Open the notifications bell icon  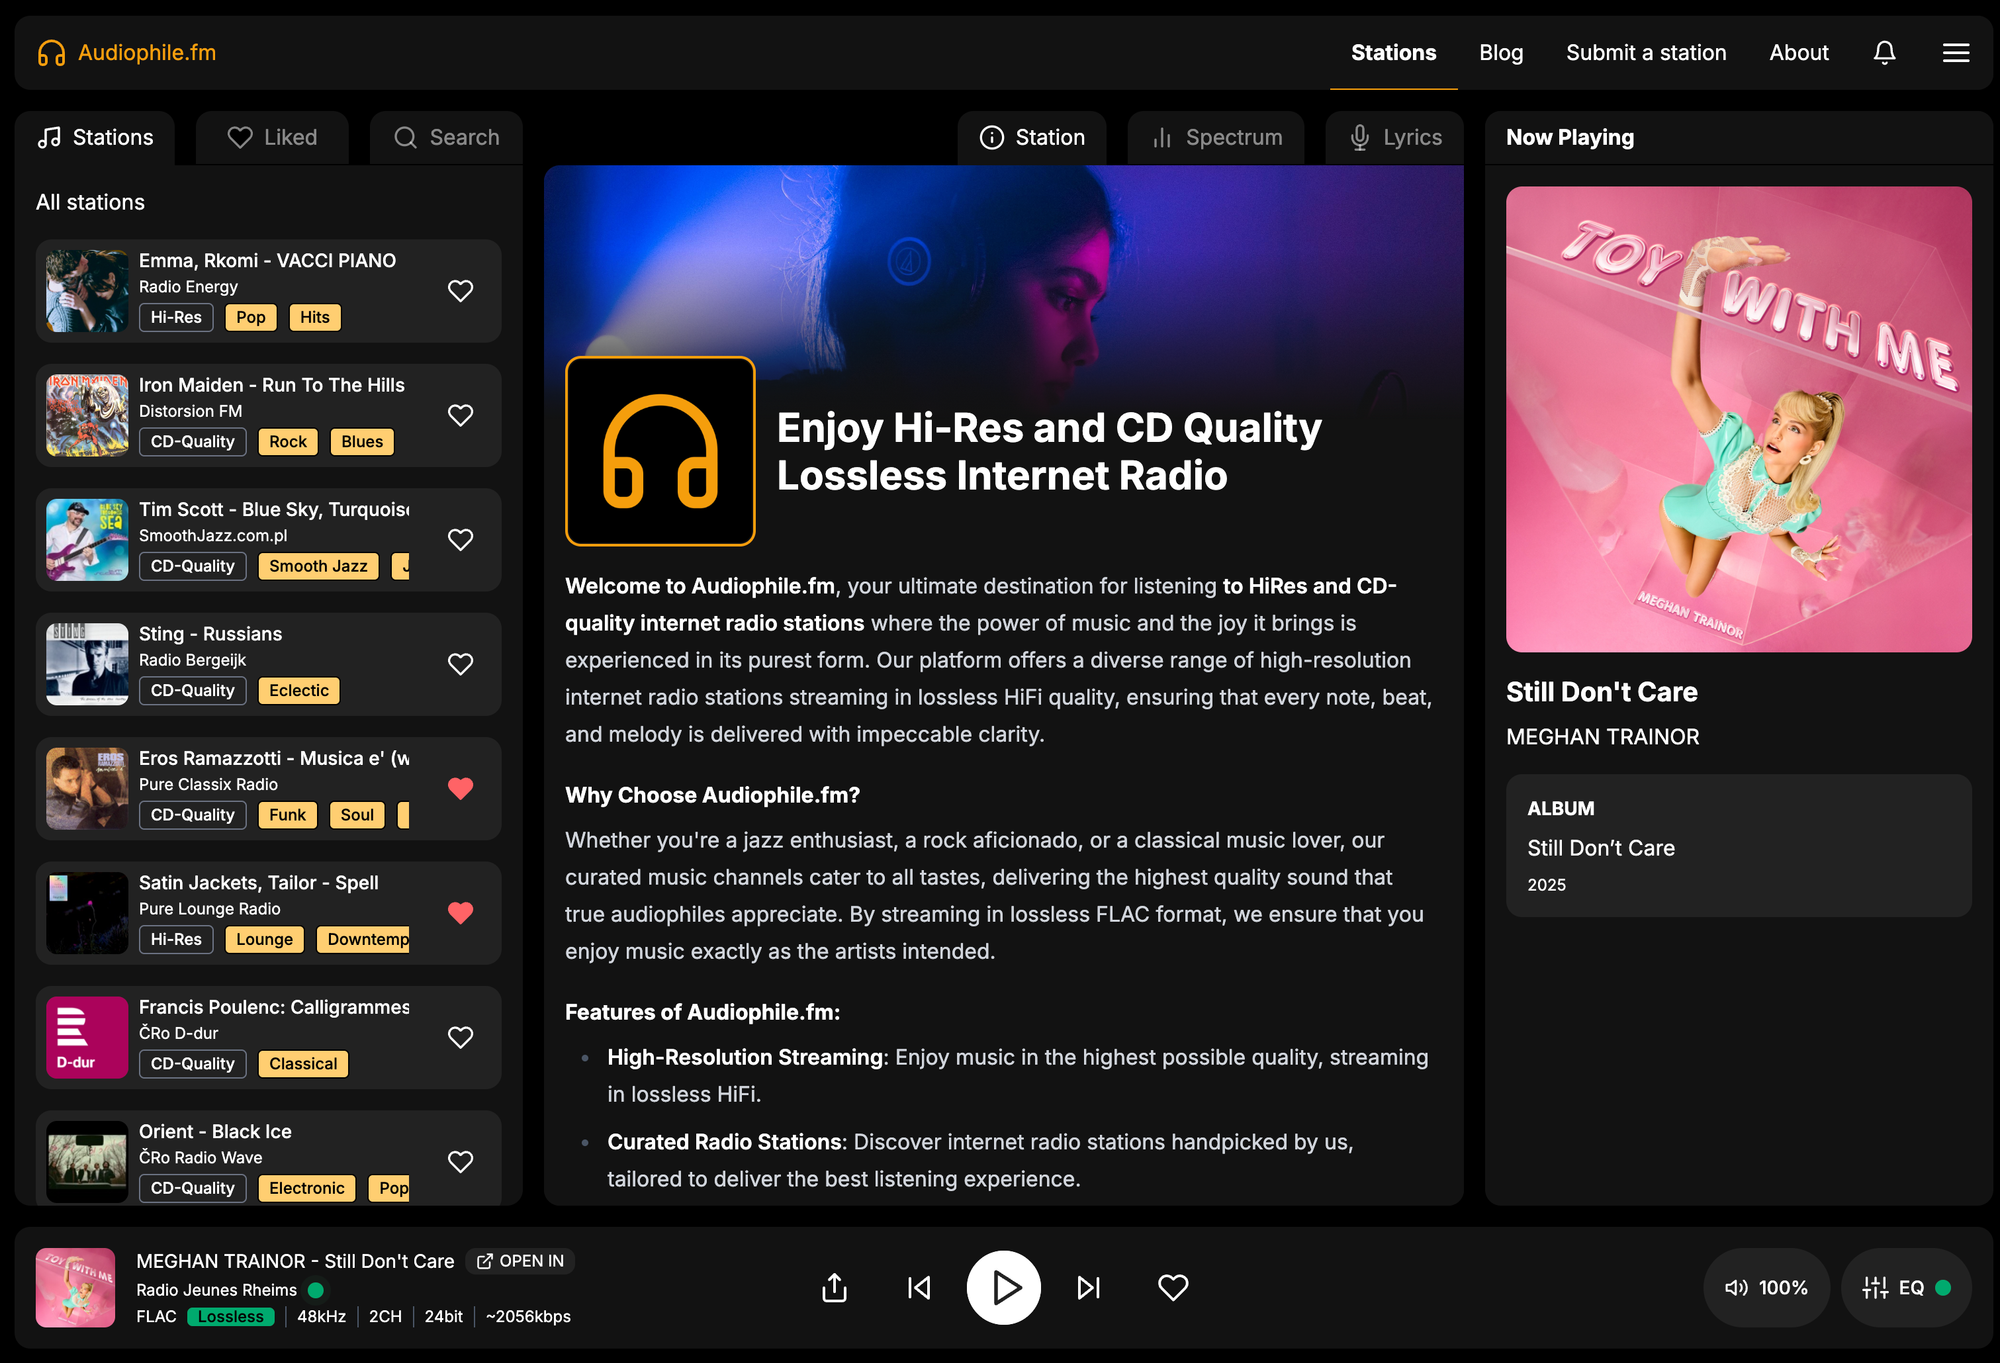1884,52
